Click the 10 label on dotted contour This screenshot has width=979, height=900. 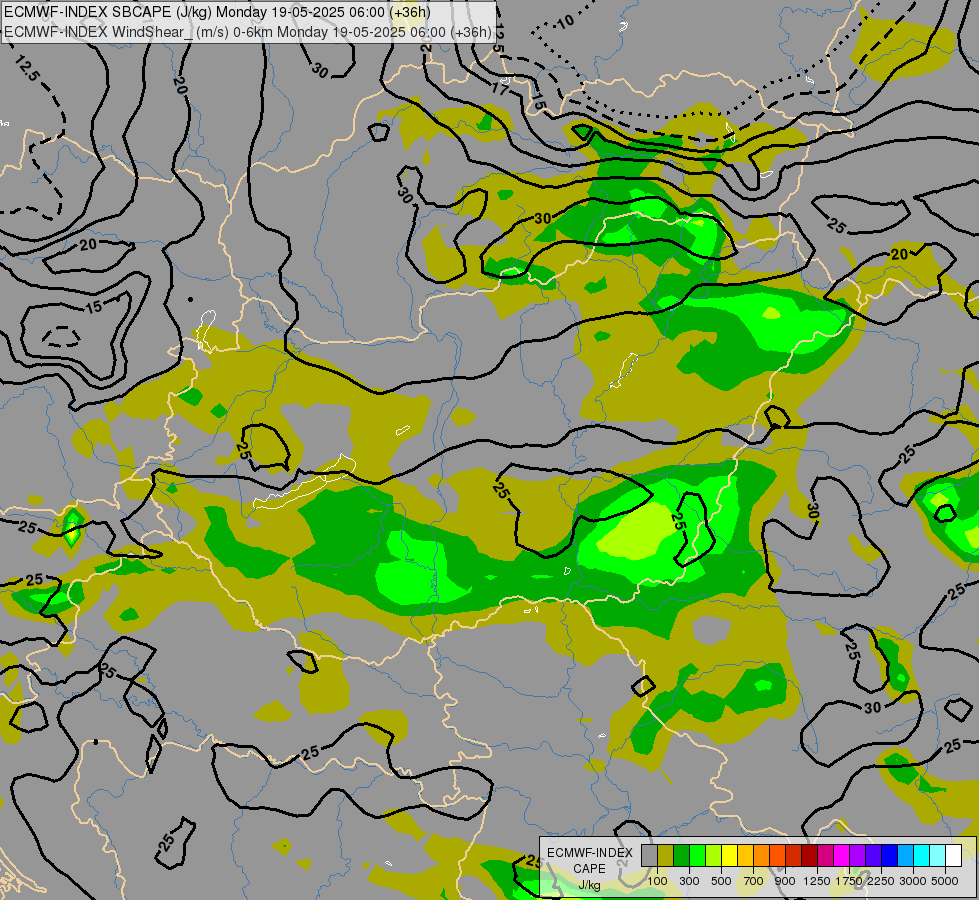click(565, 22)
